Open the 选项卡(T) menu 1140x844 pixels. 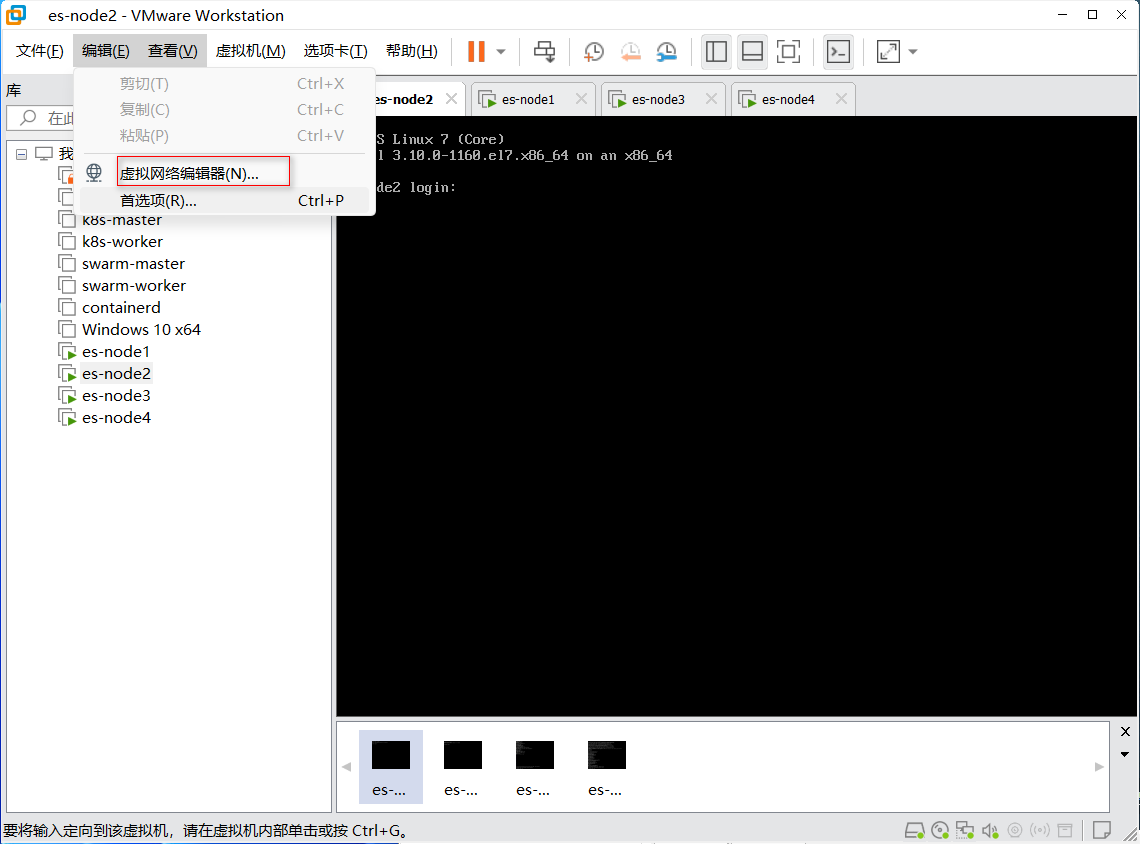pyautogui.click(x=335, y=51)
